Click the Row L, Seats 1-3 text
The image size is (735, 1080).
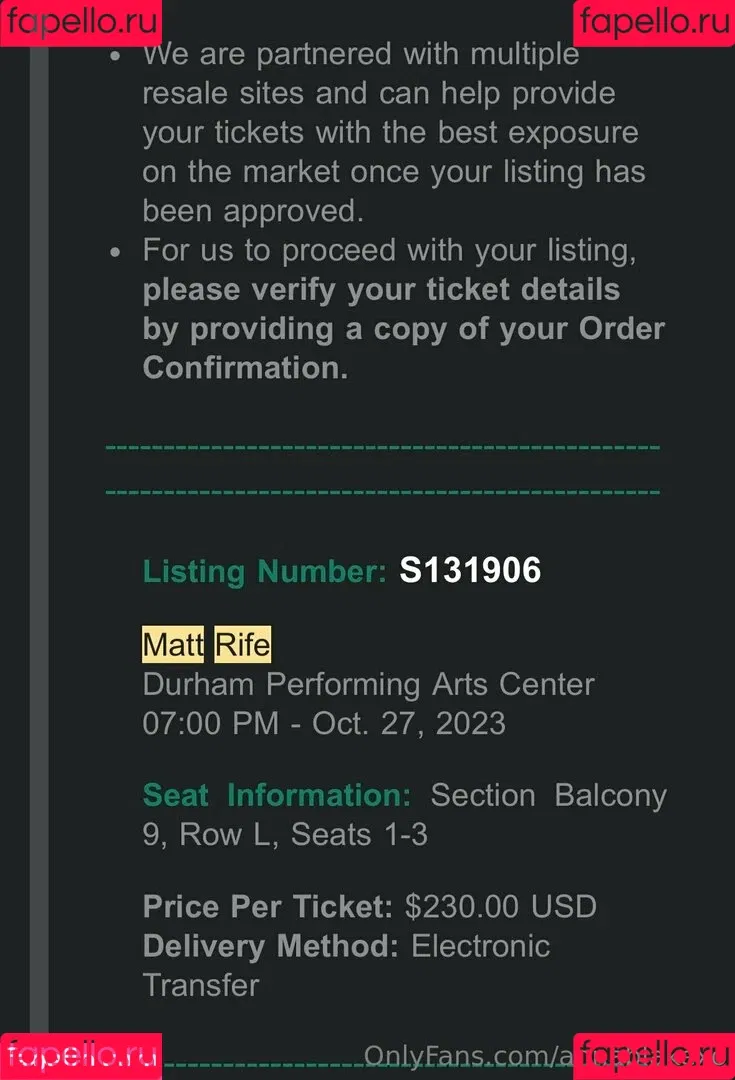[304, 835]
